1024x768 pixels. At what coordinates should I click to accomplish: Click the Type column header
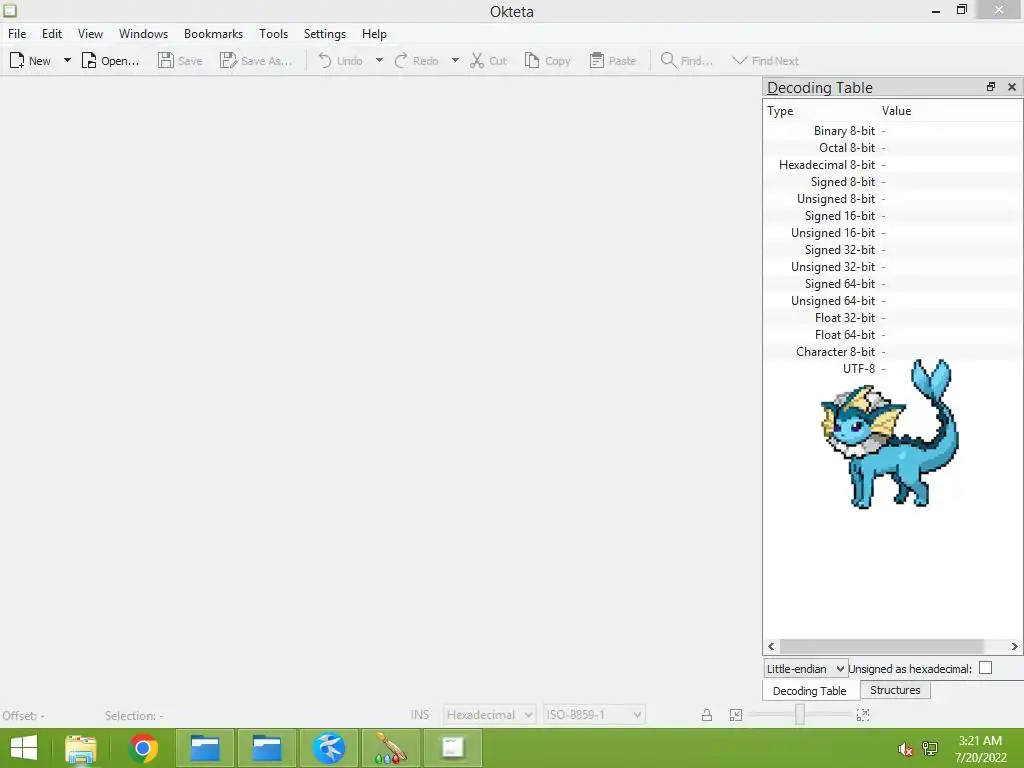pos(821,111)
